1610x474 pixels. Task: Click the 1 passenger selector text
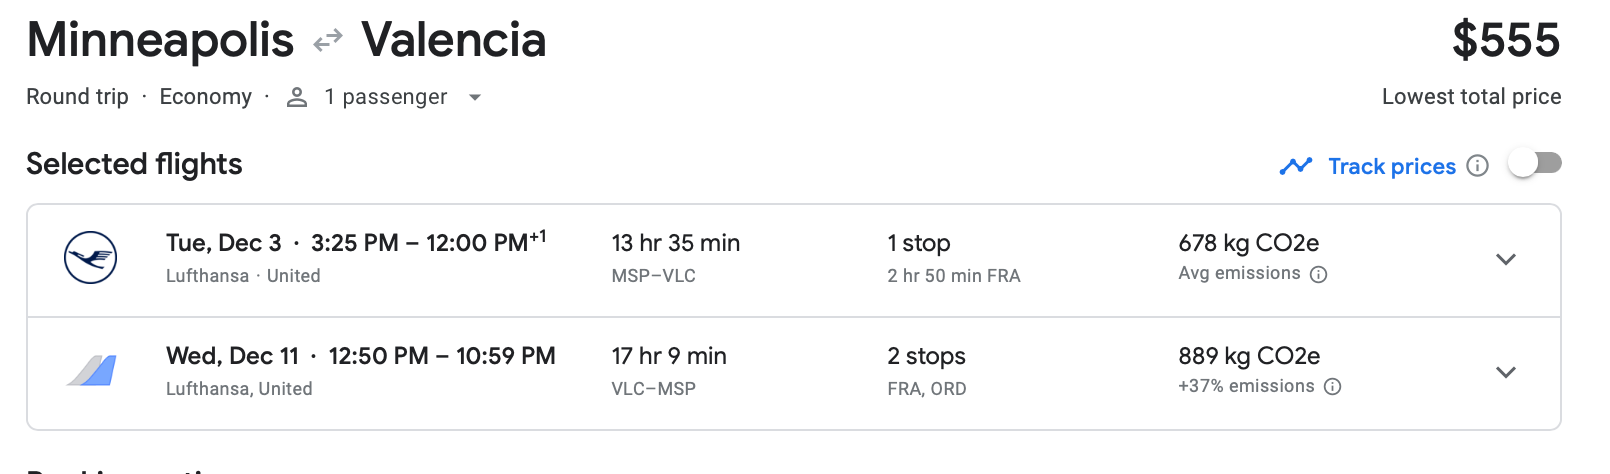pos(385,97)
